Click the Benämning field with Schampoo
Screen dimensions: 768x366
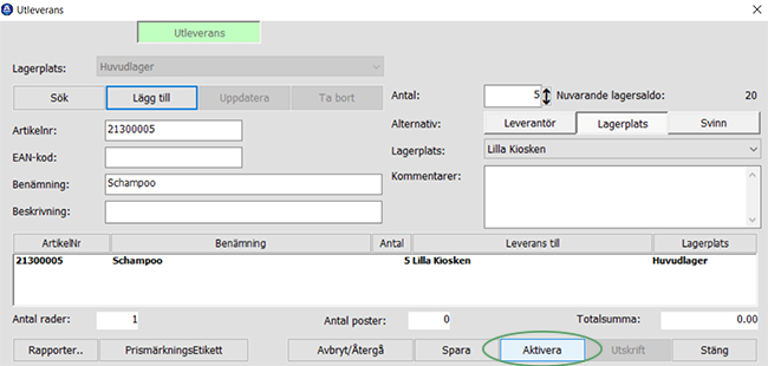point(243,184)
